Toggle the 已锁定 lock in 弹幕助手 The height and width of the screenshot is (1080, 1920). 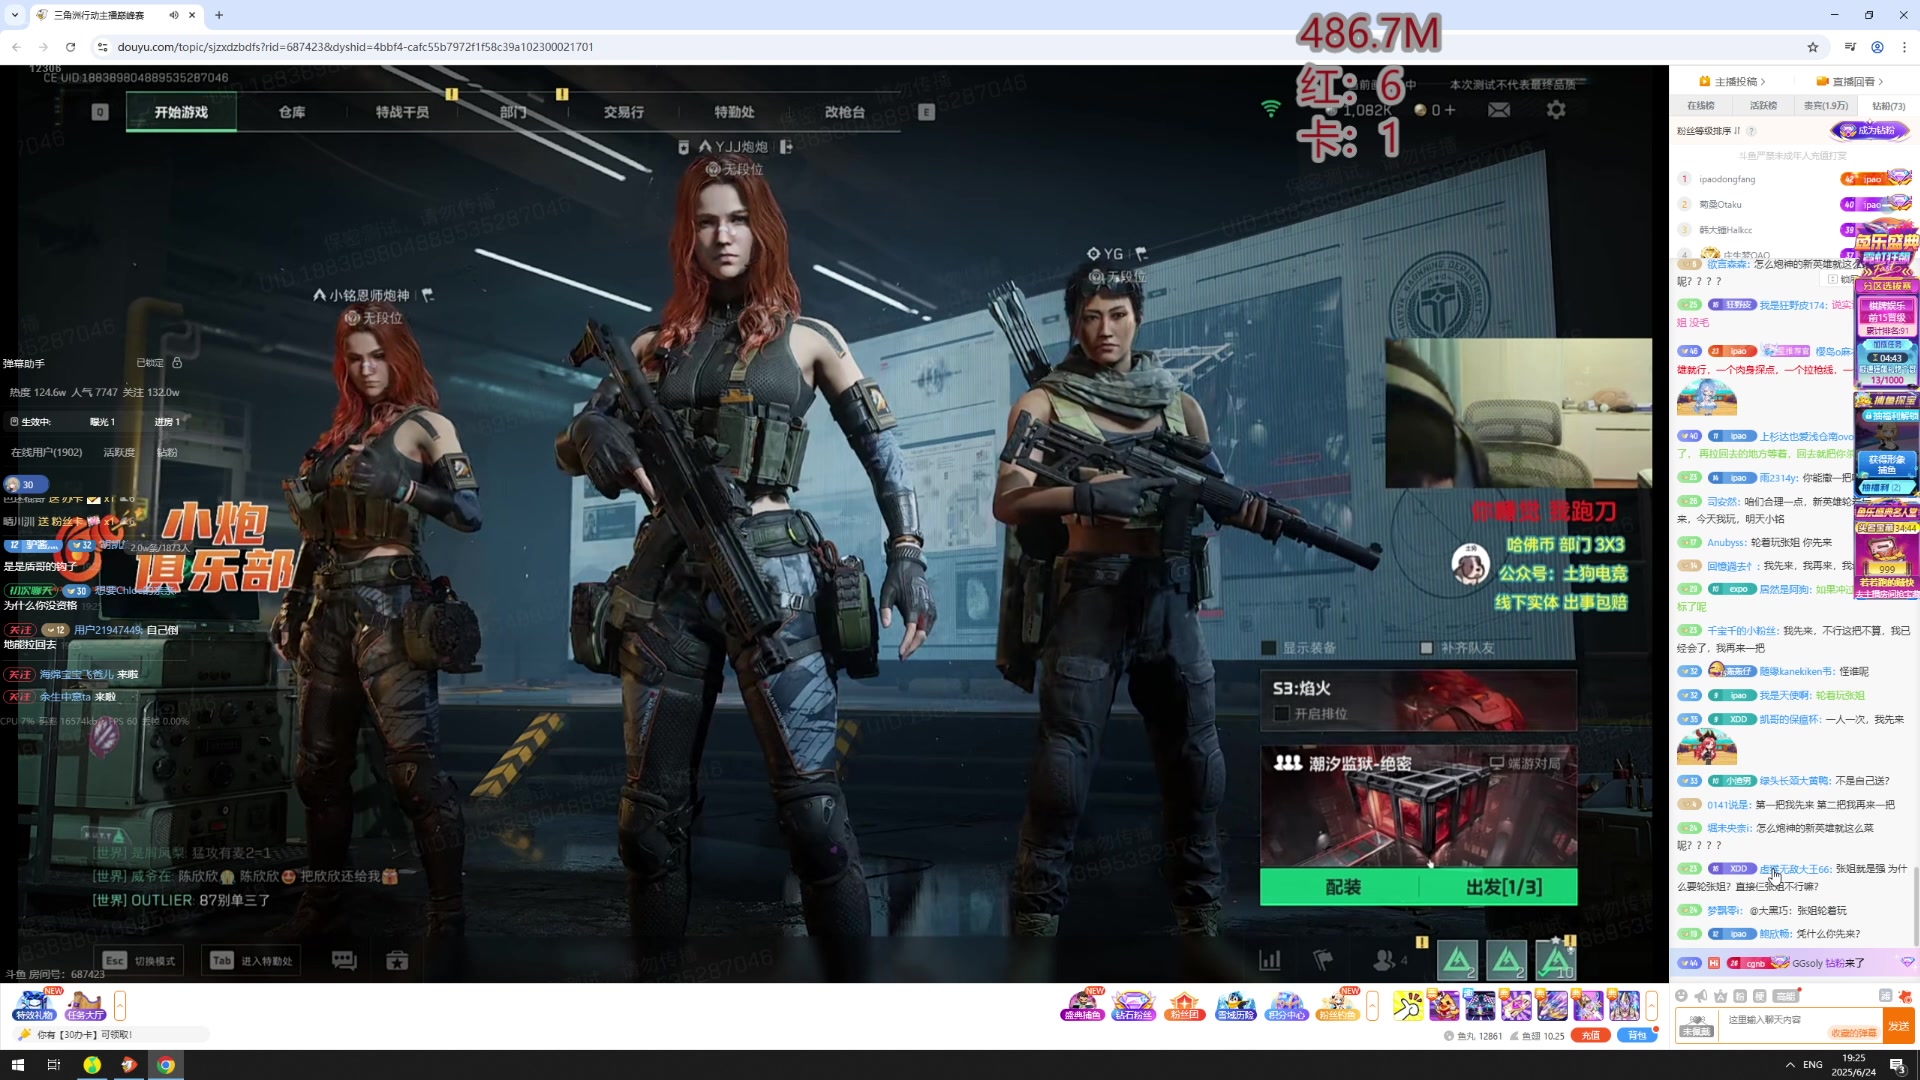tap(177, 363)
